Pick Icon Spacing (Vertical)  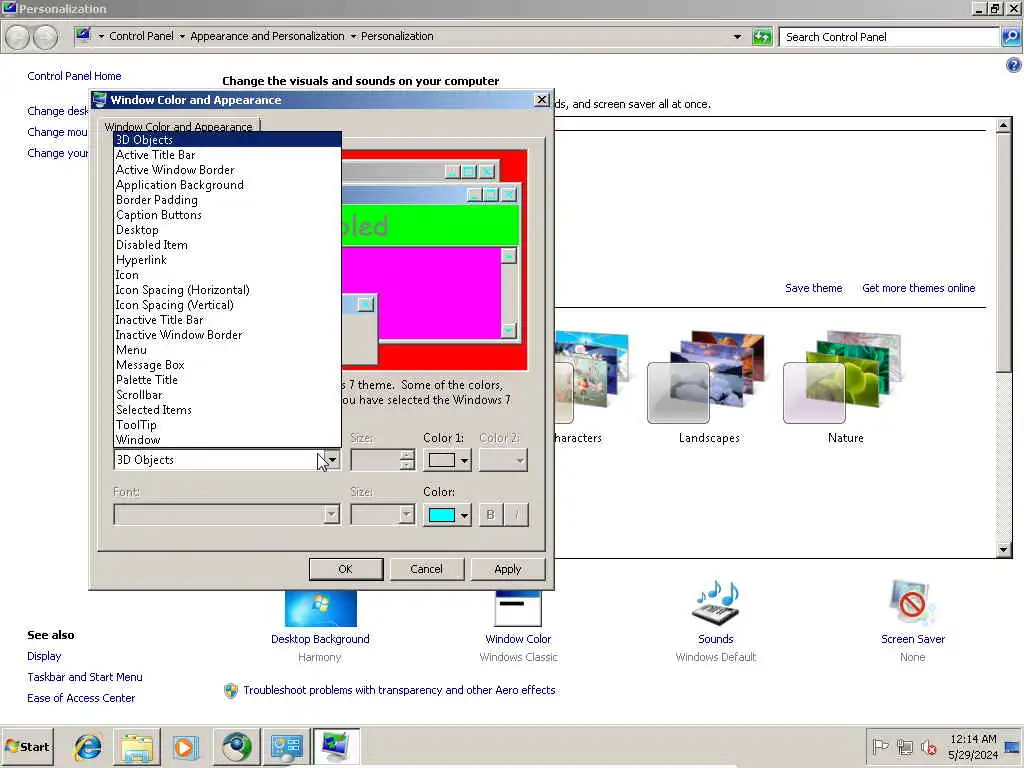(x=227, y=305)
